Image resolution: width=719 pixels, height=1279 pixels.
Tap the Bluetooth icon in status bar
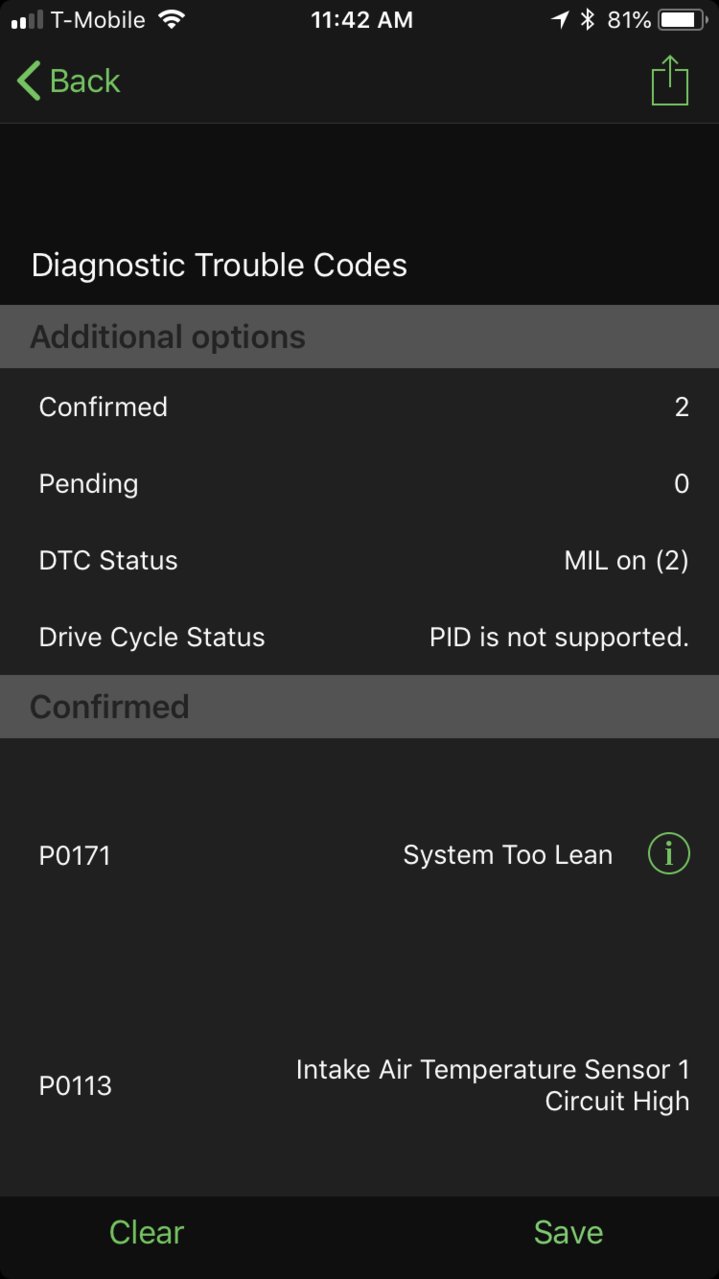pyautogui.click(x=588, y=20)
